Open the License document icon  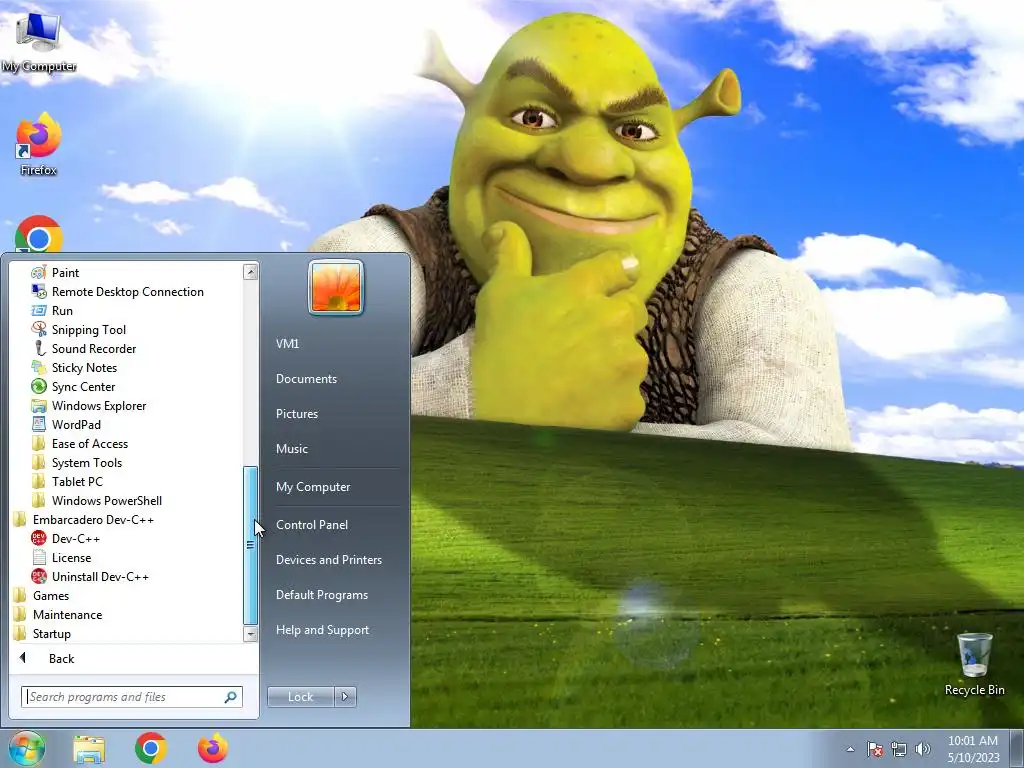click(39, 557)
